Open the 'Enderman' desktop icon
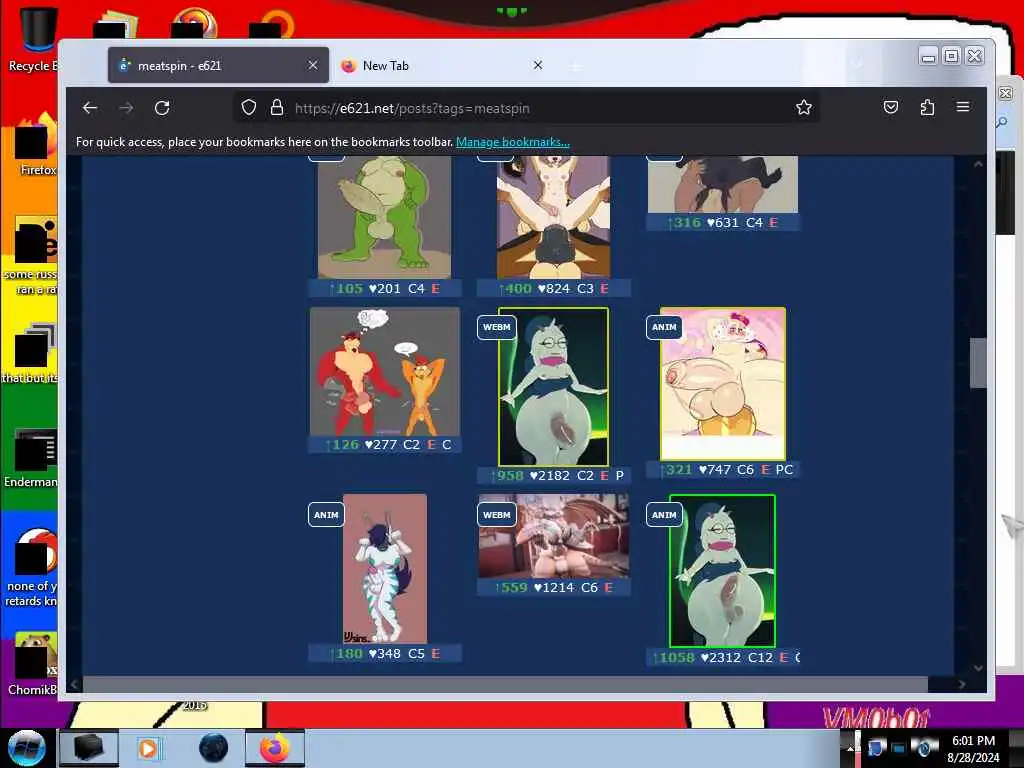The height and width of the screenshot is (768, 1024). [33, 457]
